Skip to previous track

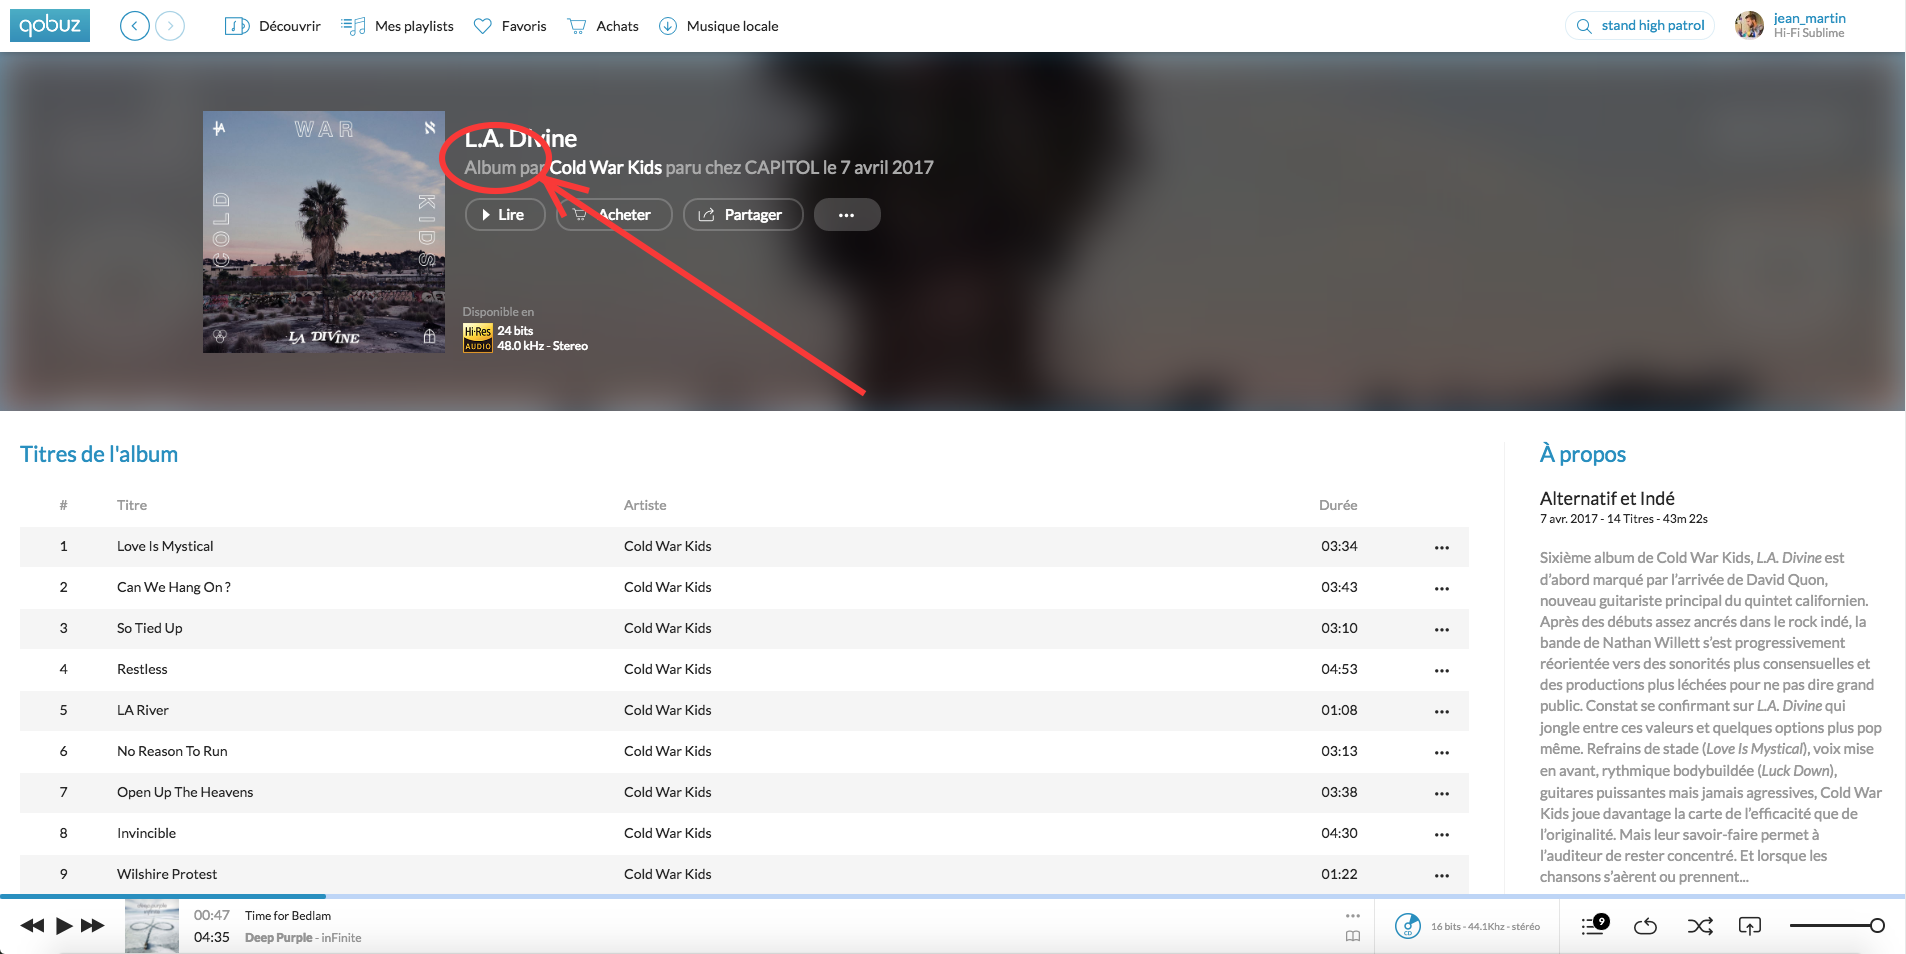(32, 926)
